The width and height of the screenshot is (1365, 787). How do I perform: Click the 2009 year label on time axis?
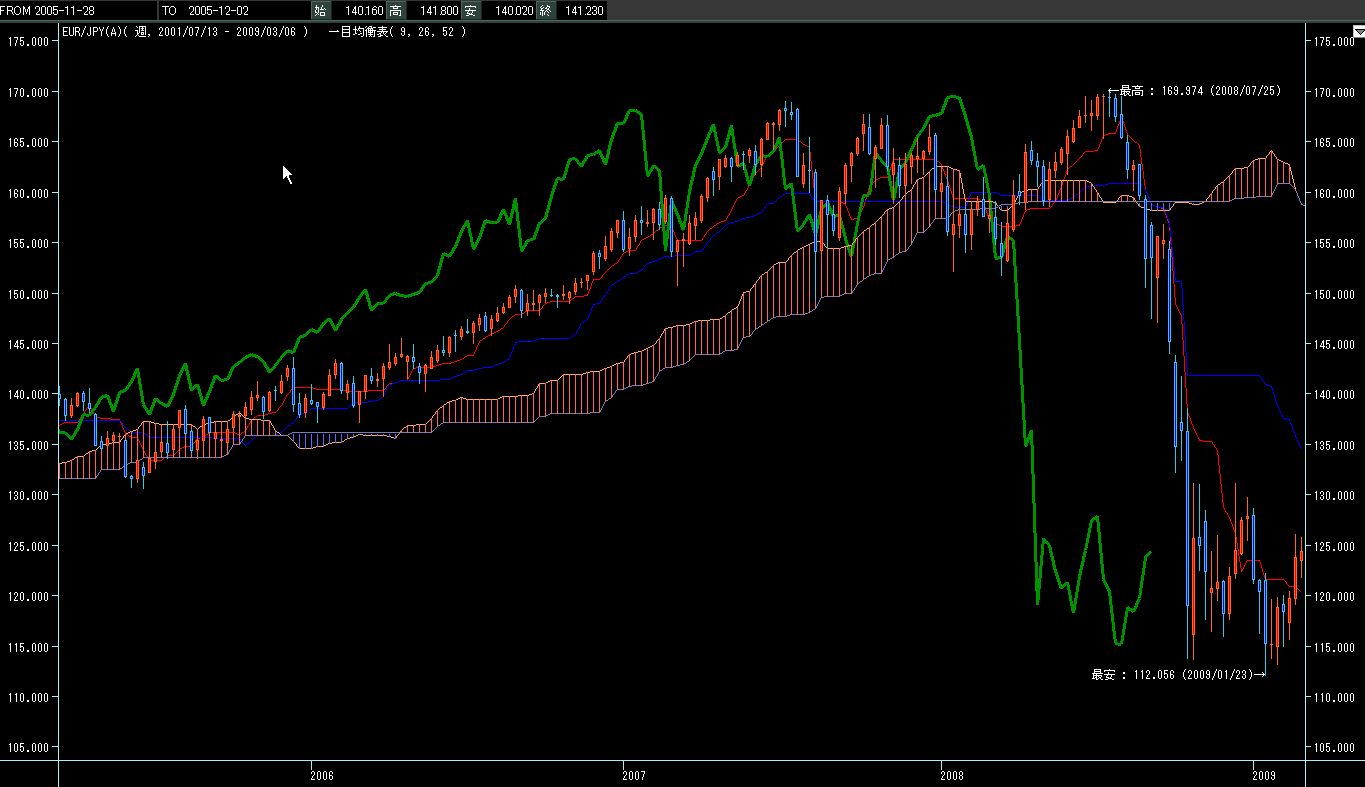(x=1264, y=774)
